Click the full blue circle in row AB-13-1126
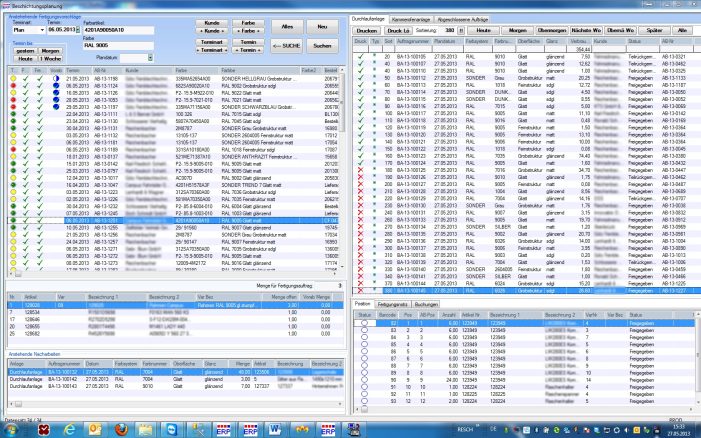This screenshot has width=701, height=438. point(56,93)
